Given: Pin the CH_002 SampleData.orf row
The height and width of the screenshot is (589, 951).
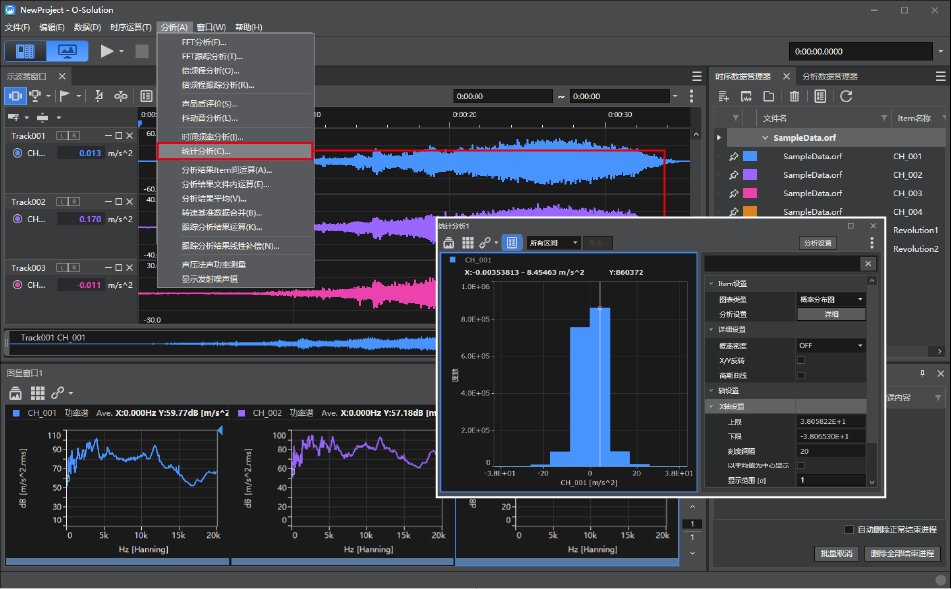Looking at the screenshot, I should pos(733,175).
